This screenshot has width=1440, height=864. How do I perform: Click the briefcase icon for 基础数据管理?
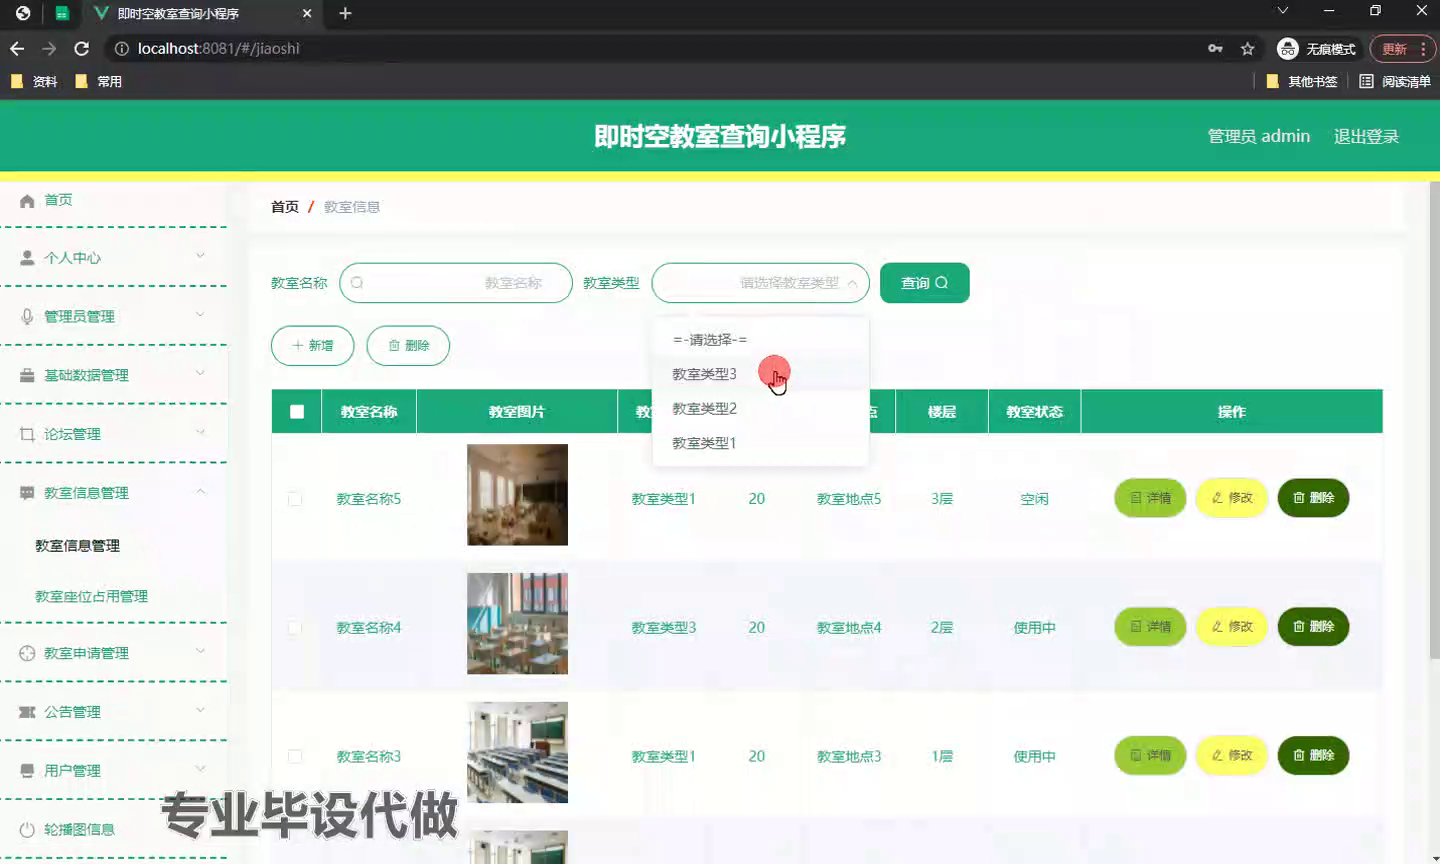[x=27, y=376]
